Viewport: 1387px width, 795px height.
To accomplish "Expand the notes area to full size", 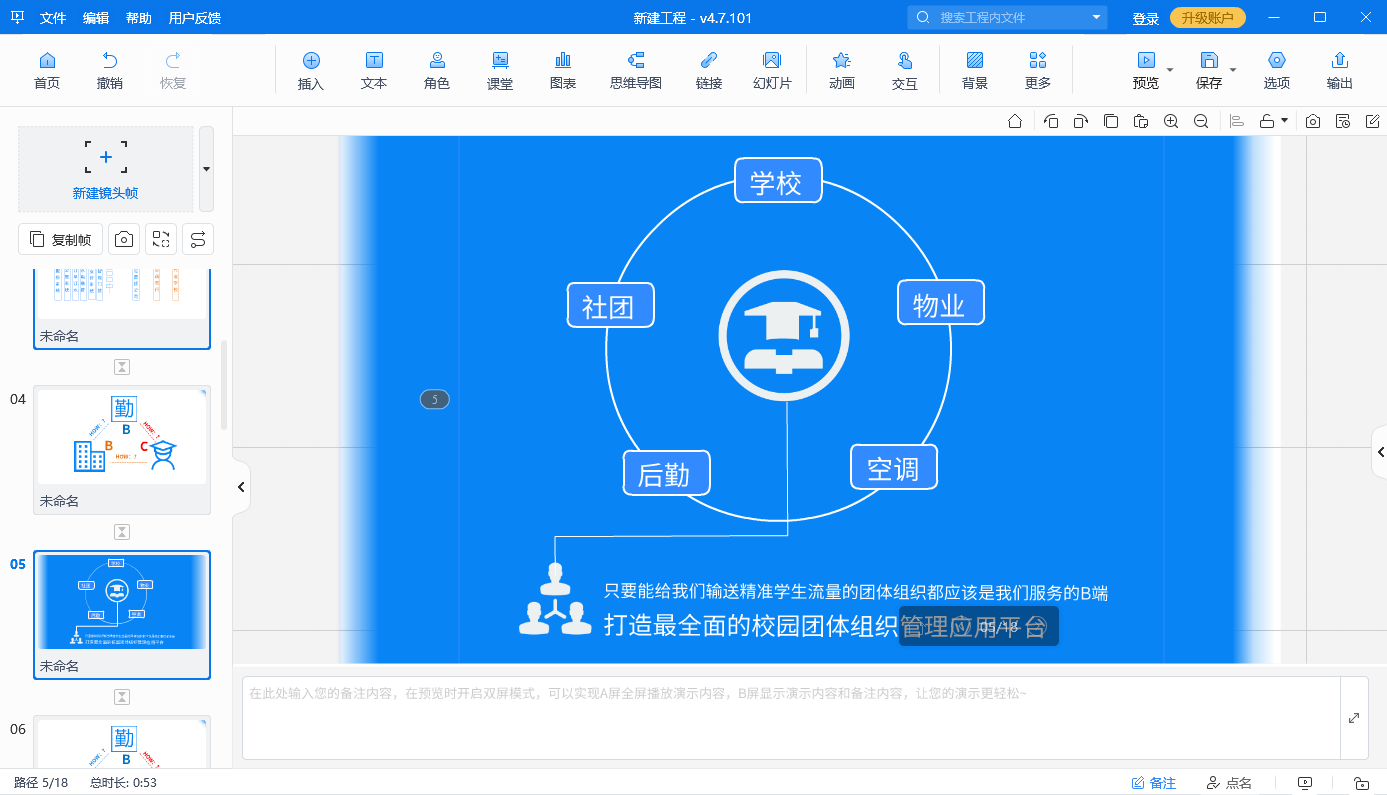I will click(x=1354, y=718).
